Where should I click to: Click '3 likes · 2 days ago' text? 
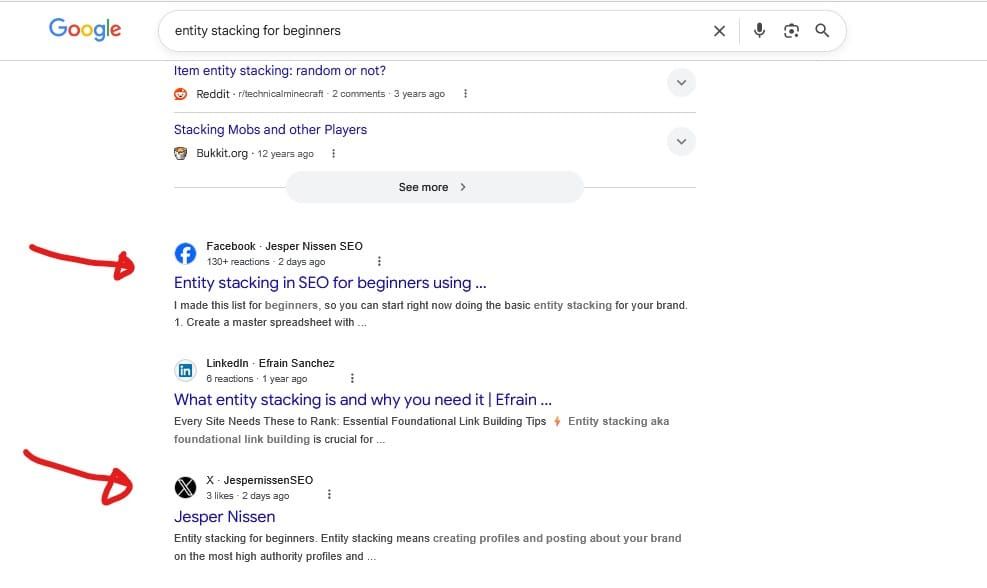point(247,496)
